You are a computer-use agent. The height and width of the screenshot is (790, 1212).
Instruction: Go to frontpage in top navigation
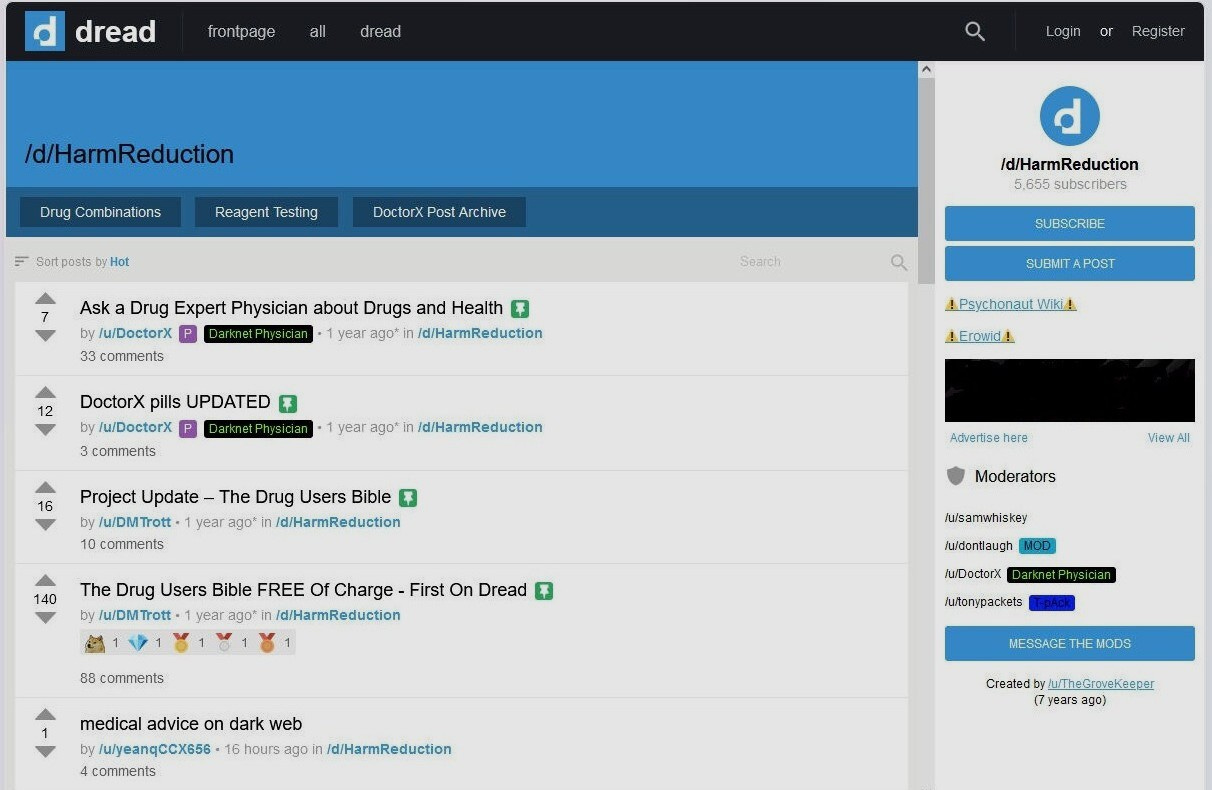pyautogui.click(x=241, y=31)
